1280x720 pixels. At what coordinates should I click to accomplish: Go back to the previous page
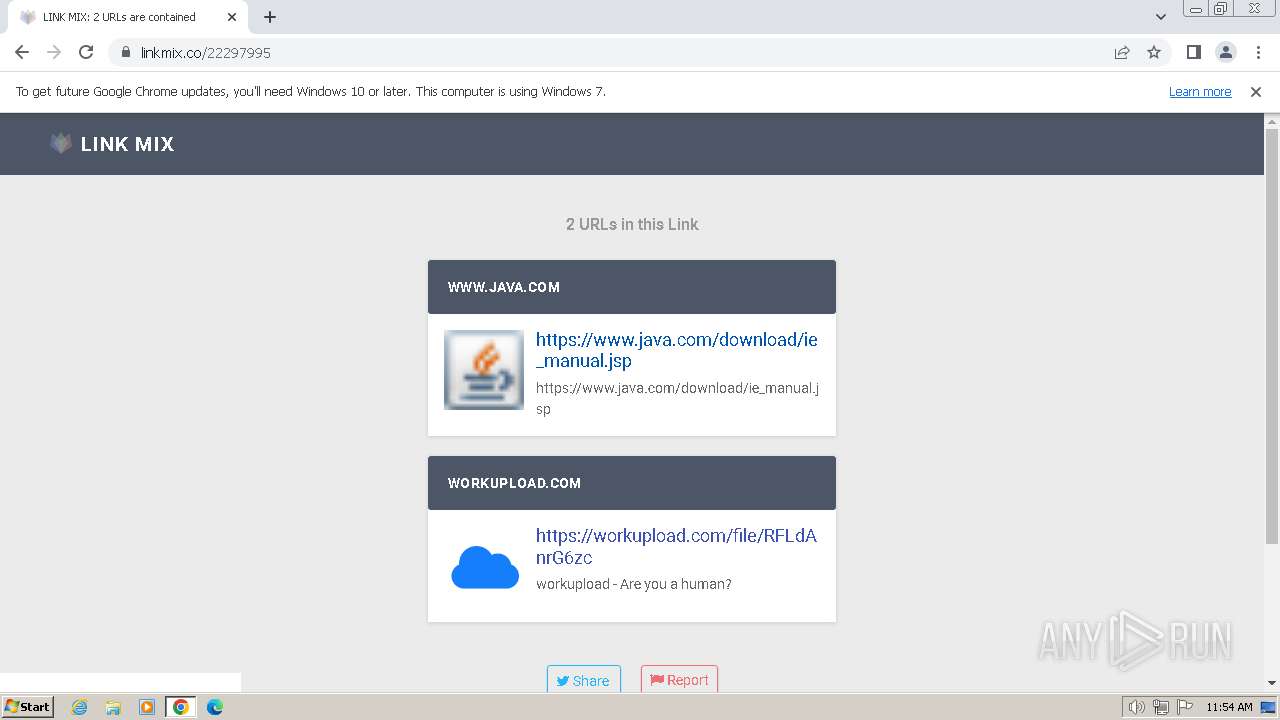click(x=22, y=52)
